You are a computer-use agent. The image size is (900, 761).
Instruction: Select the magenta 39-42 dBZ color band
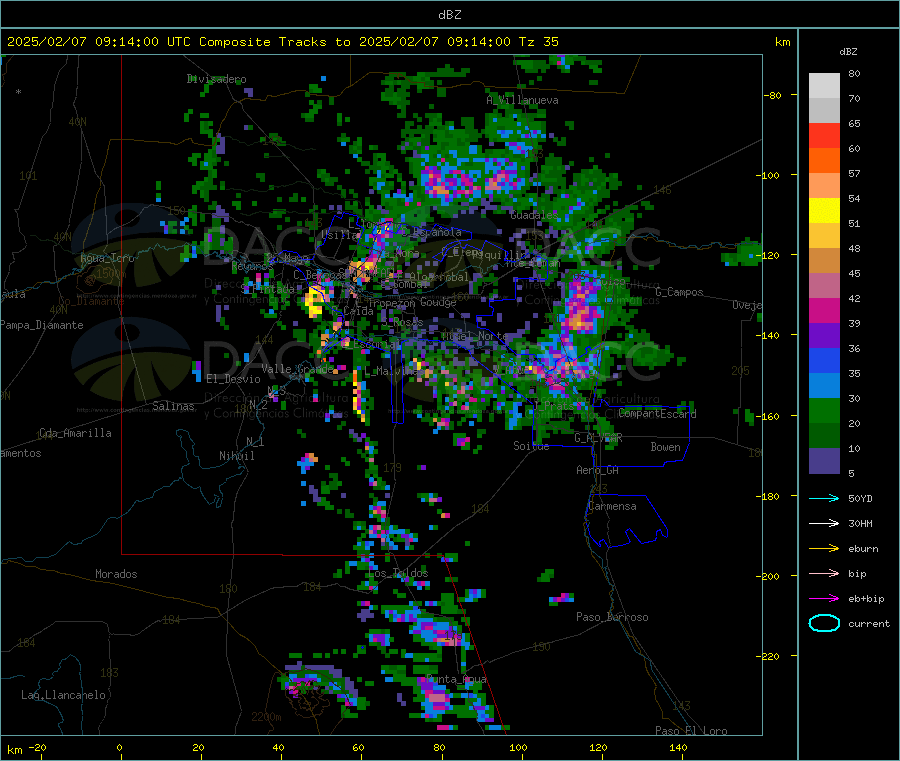(824, 310)
